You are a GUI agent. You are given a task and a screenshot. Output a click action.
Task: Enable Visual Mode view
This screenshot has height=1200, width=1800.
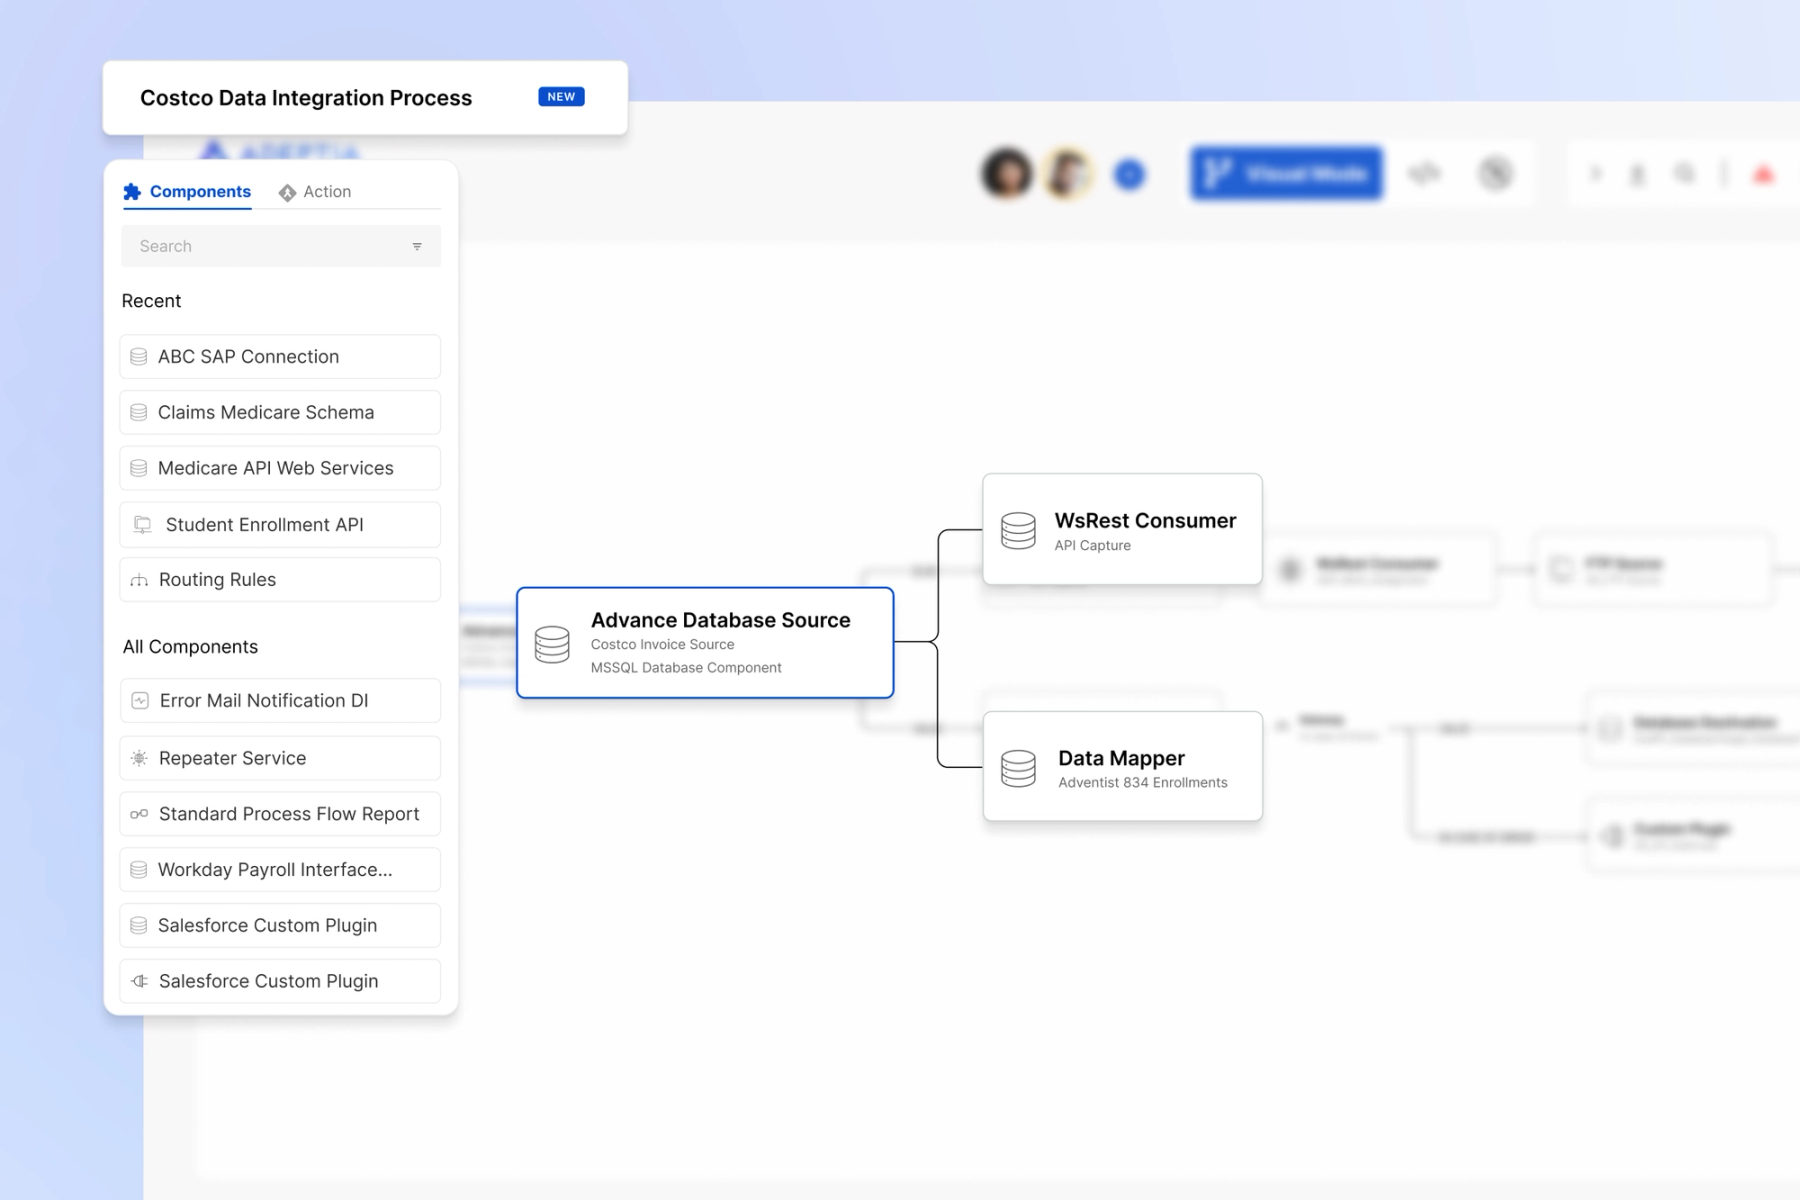[1286, 174]
